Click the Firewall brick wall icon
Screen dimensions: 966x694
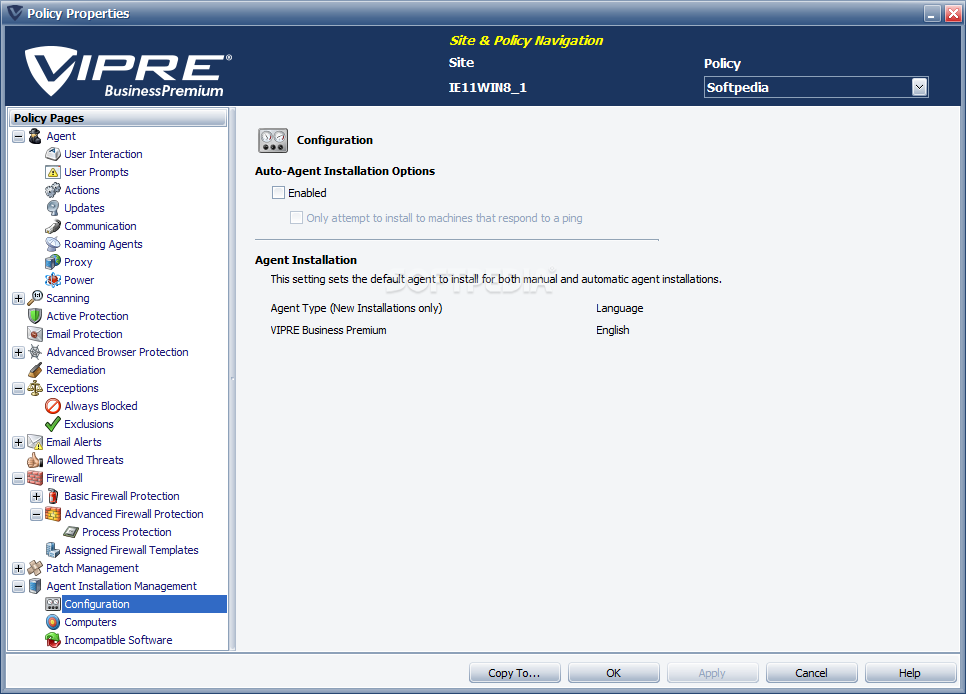click(x=35, y=478)
